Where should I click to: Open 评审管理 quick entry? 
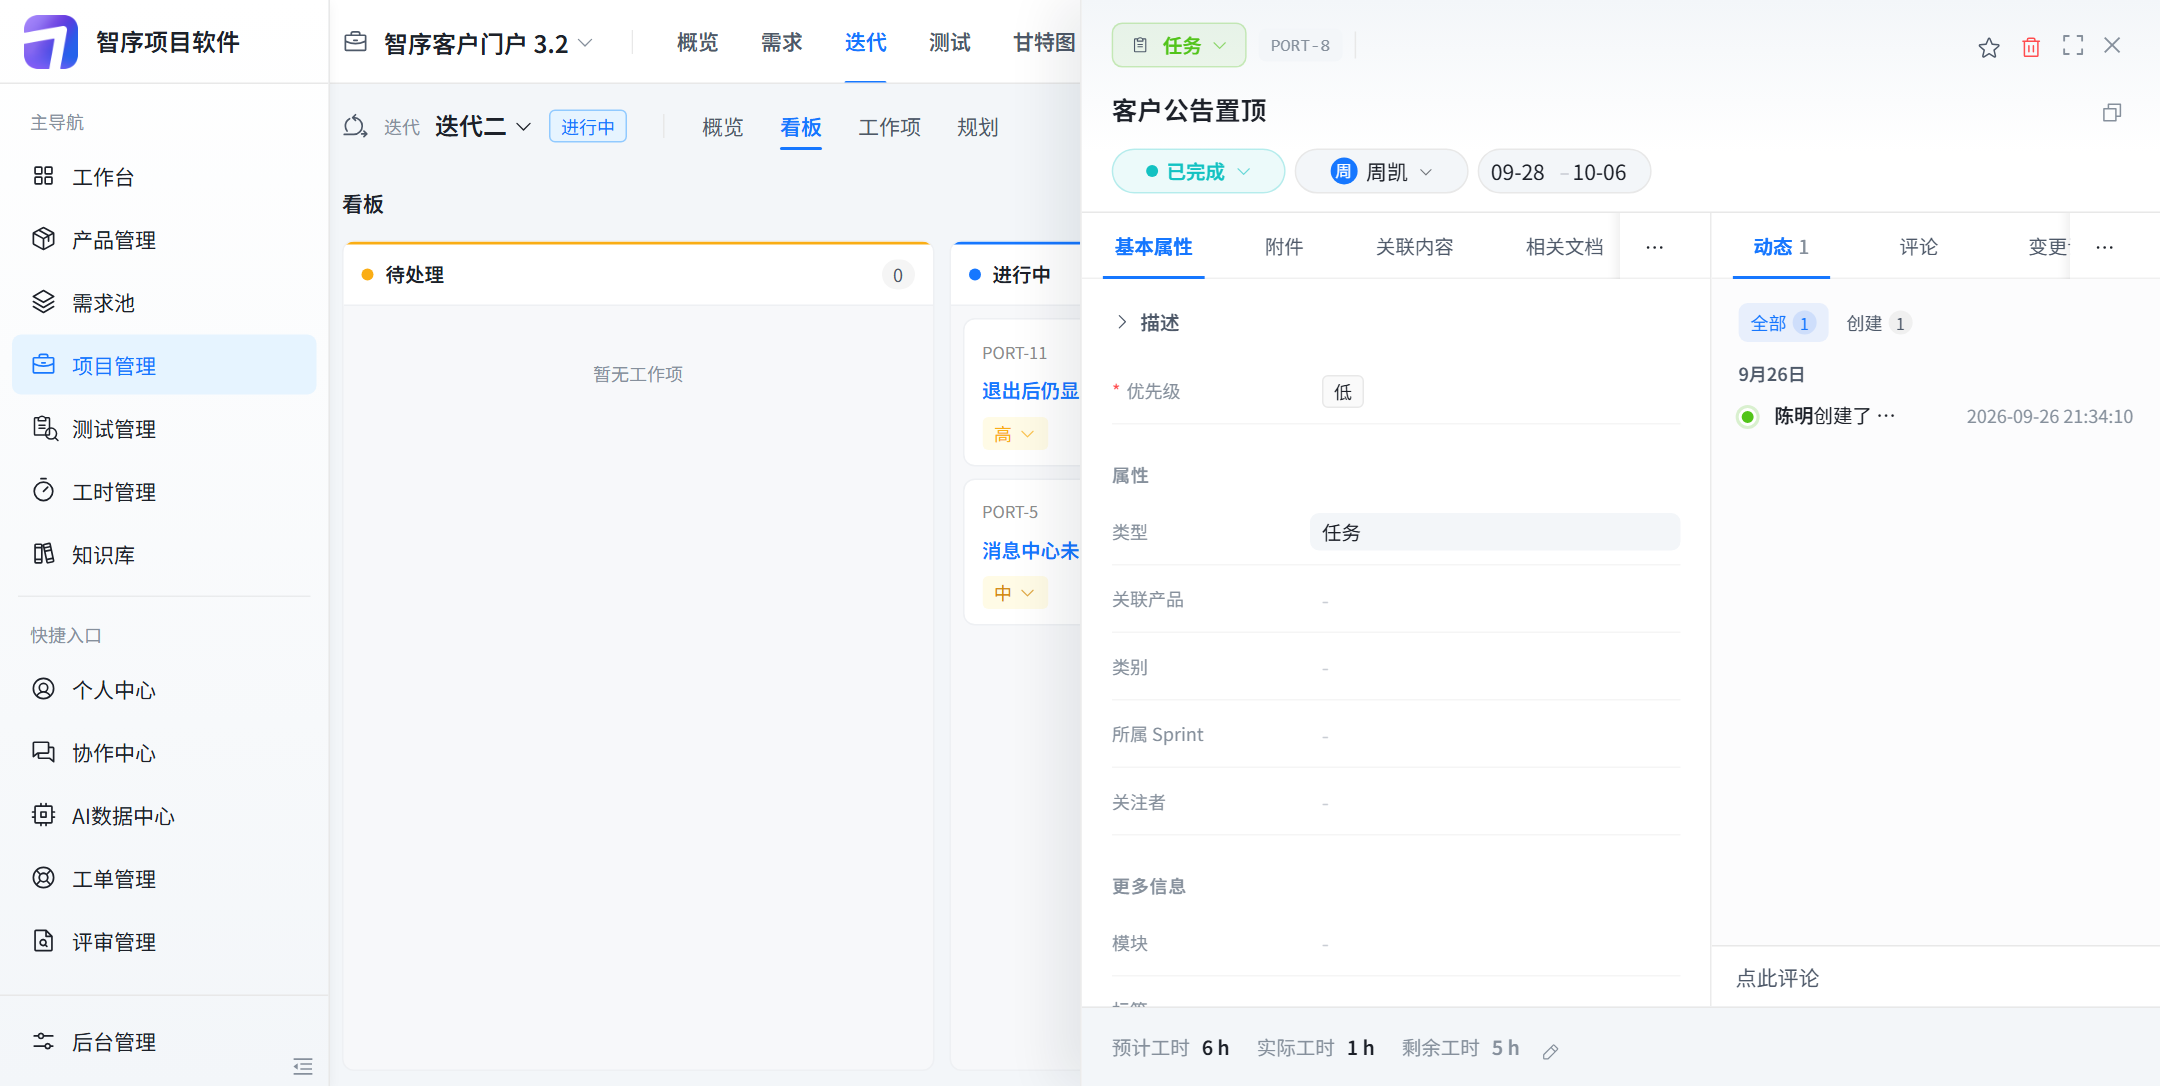click(x=164, y=942)
